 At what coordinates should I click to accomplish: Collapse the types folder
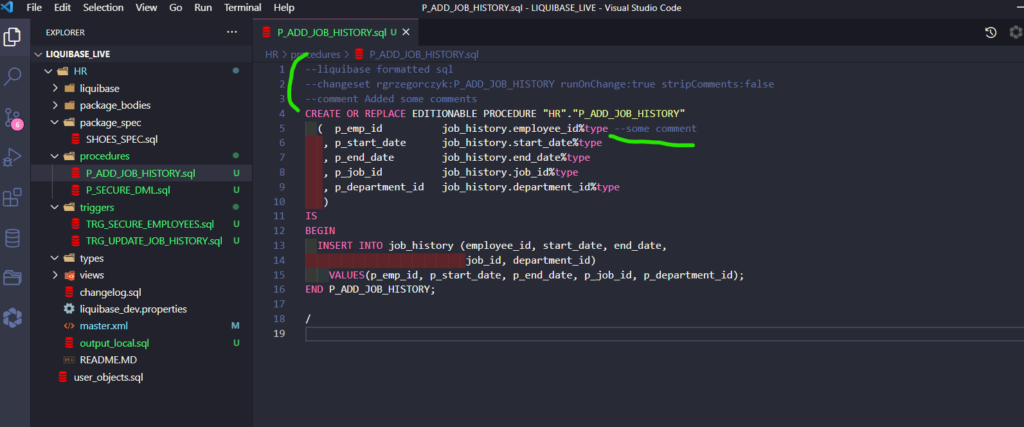tap(142, 258)
